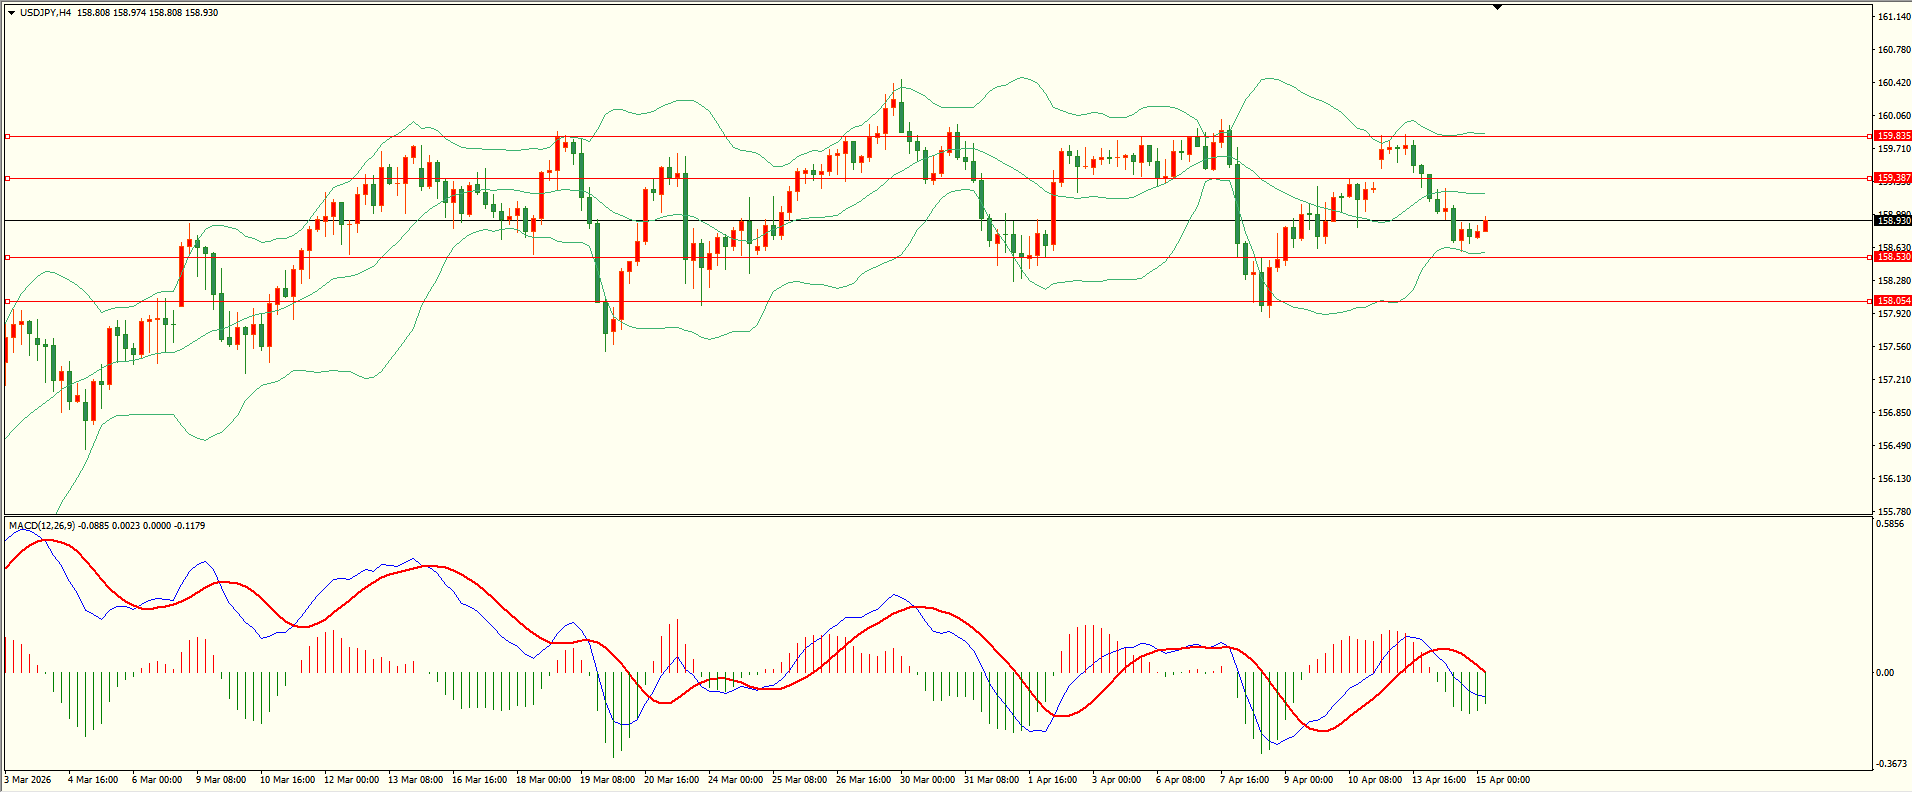This screenshot has width=1912, height=793.
Task: Click left handle of the 159.387 line
Action: [x=8, y=178]
